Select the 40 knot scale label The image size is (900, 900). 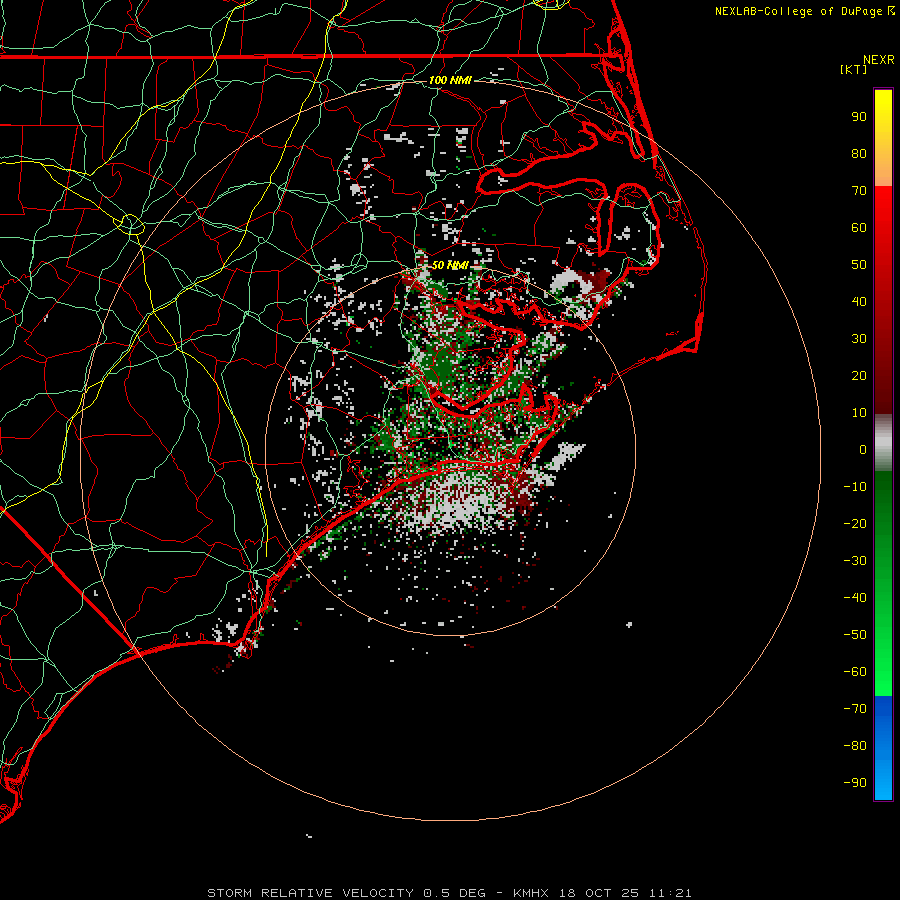[x=859, y=302]
